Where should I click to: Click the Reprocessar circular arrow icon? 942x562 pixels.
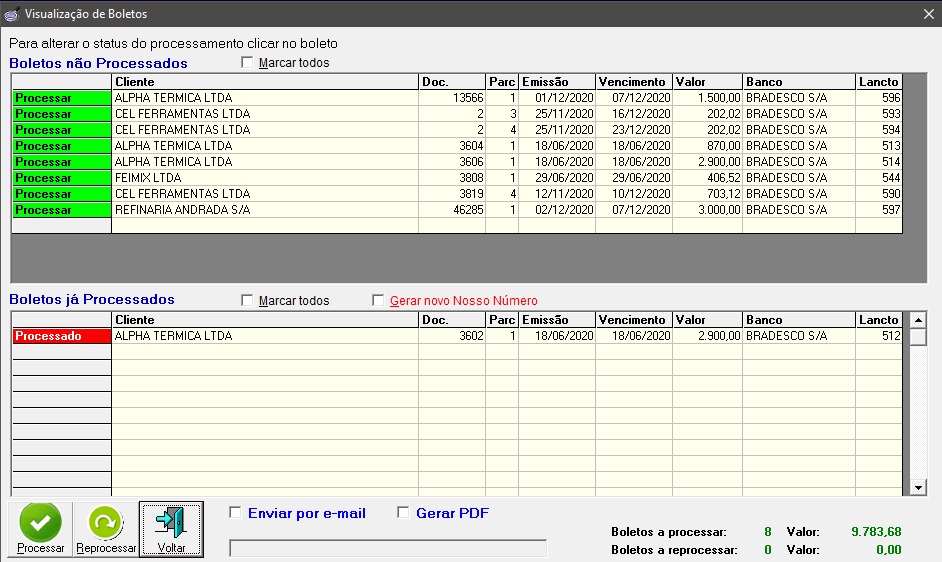click(x=106, y=522)
